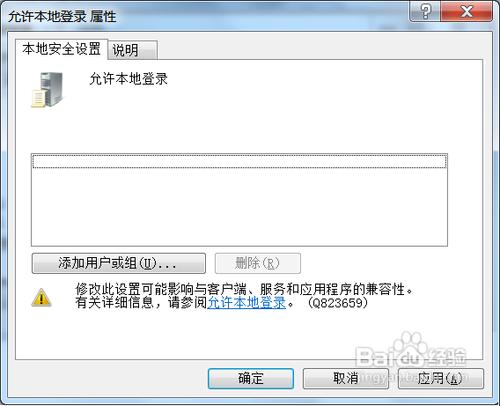Click the Baidu paw watermark logo
This screenshot has width=500, height=406.
click(412, 353)
